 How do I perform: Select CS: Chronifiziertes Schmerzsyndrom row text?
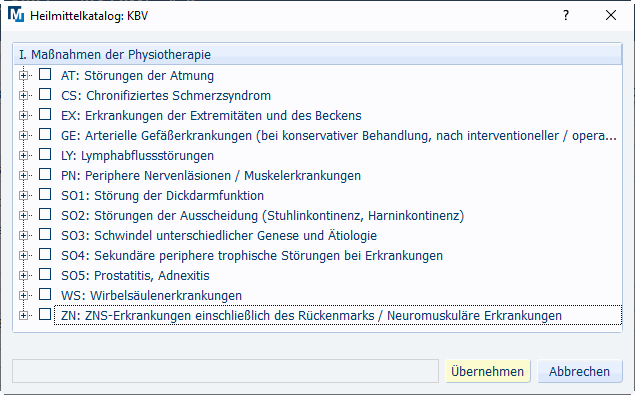166,96
